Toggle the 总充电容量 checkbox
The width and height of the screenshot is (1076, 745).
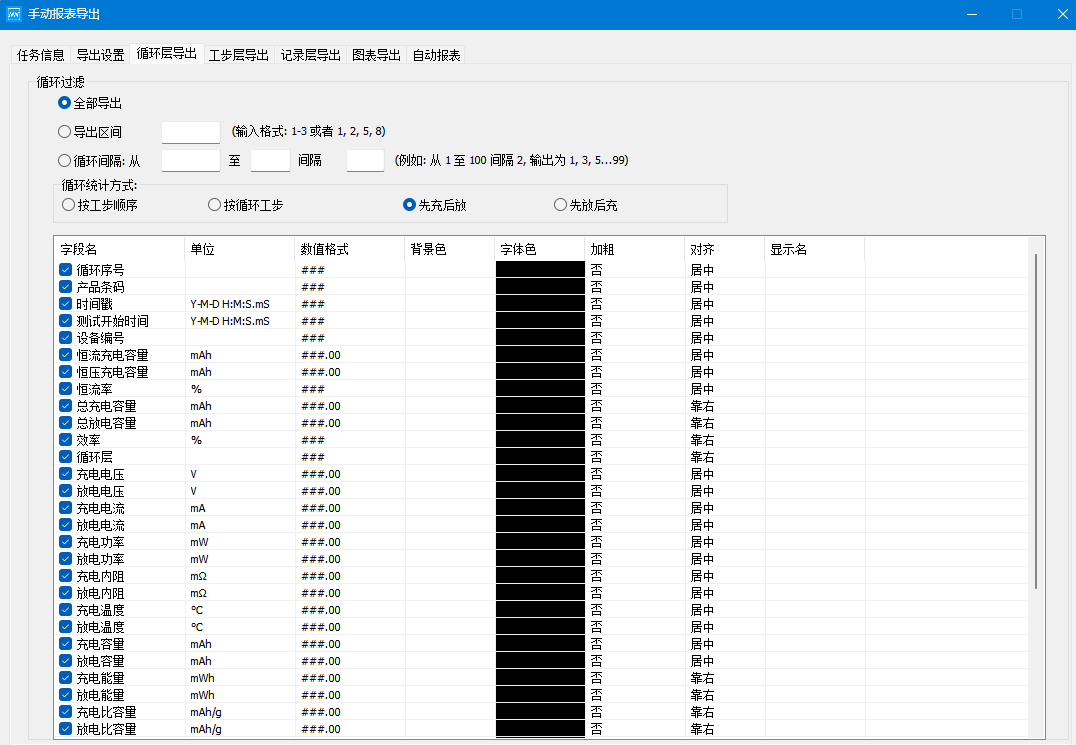click(66, 405)
